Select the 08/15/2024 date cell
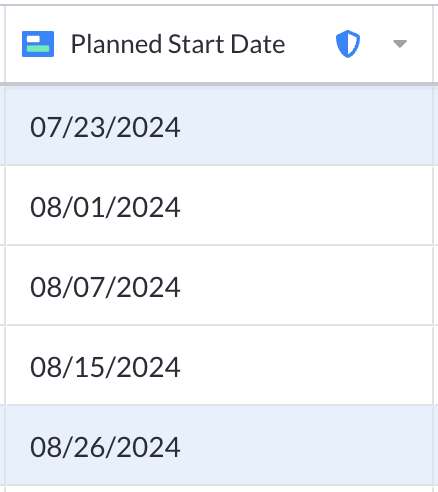This screenshot has height=492, width=438. click(x=219, y=366)
